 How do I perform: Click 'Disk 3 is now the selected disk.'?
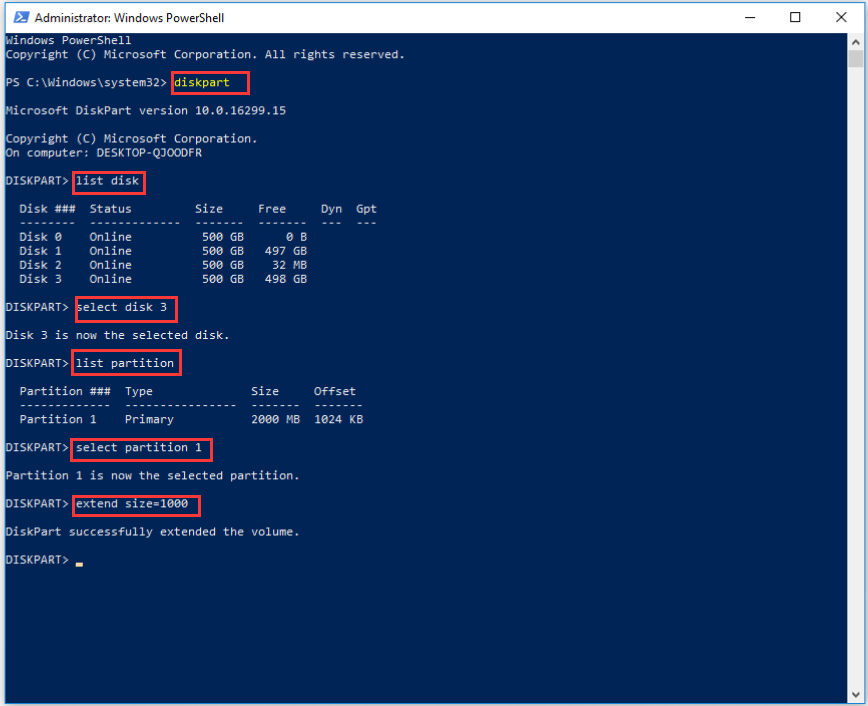[117, 335]
